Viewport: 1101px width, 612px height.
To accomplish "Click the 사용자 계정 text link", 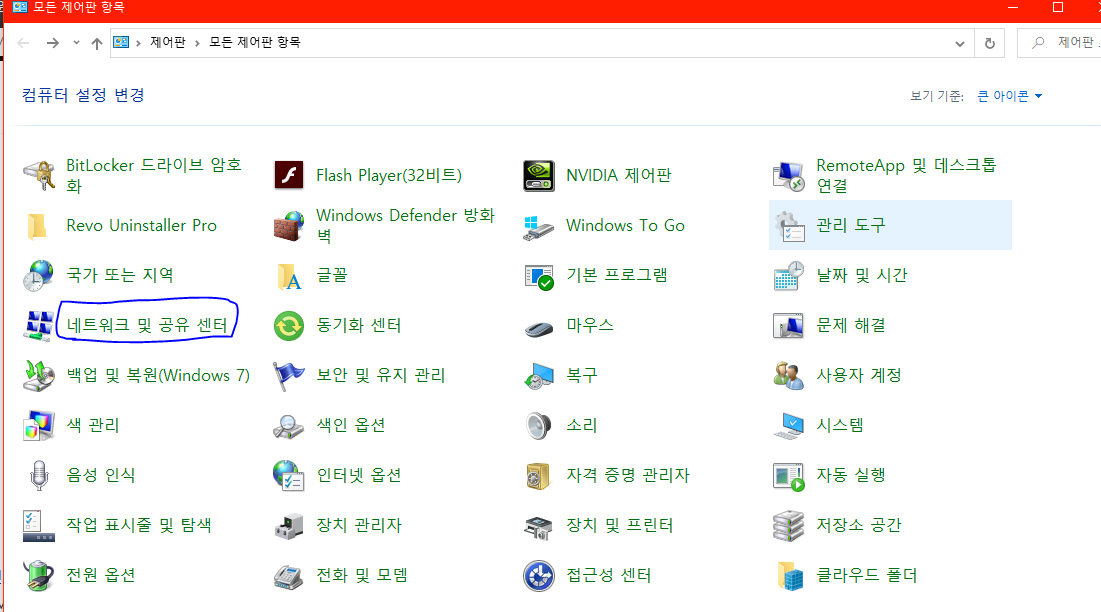I will 858,375.
